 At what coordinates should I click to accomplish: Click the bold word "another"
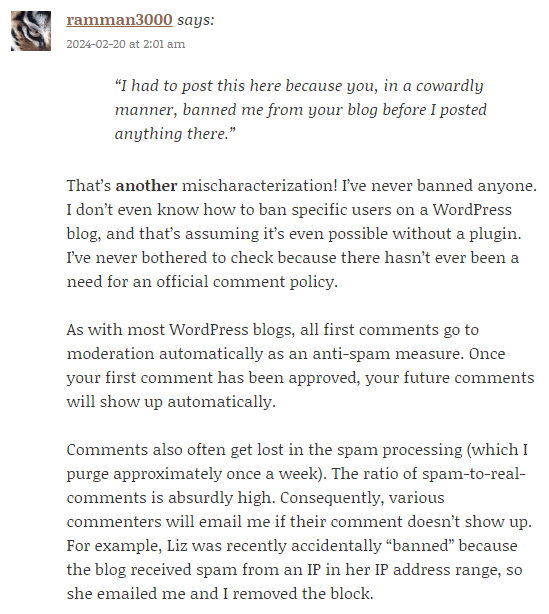[x=146, y=186]
